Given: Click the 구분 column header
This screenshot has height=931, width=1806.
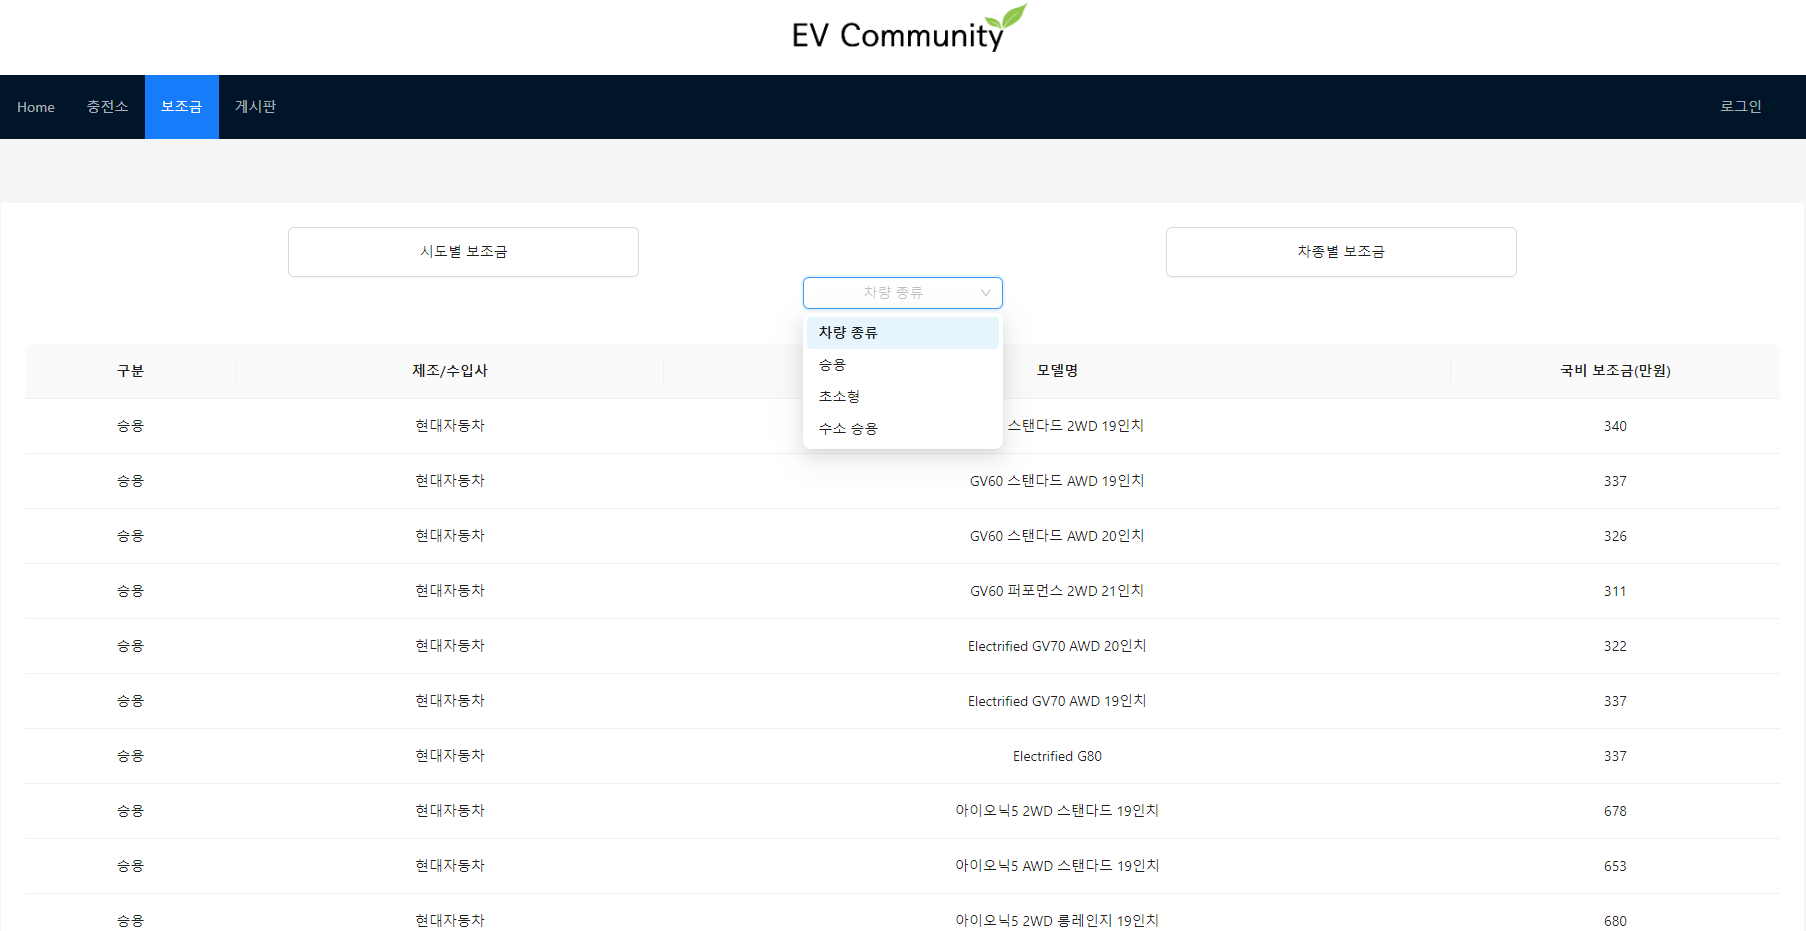Looking at the screenshot, I should tap(130, 370).
